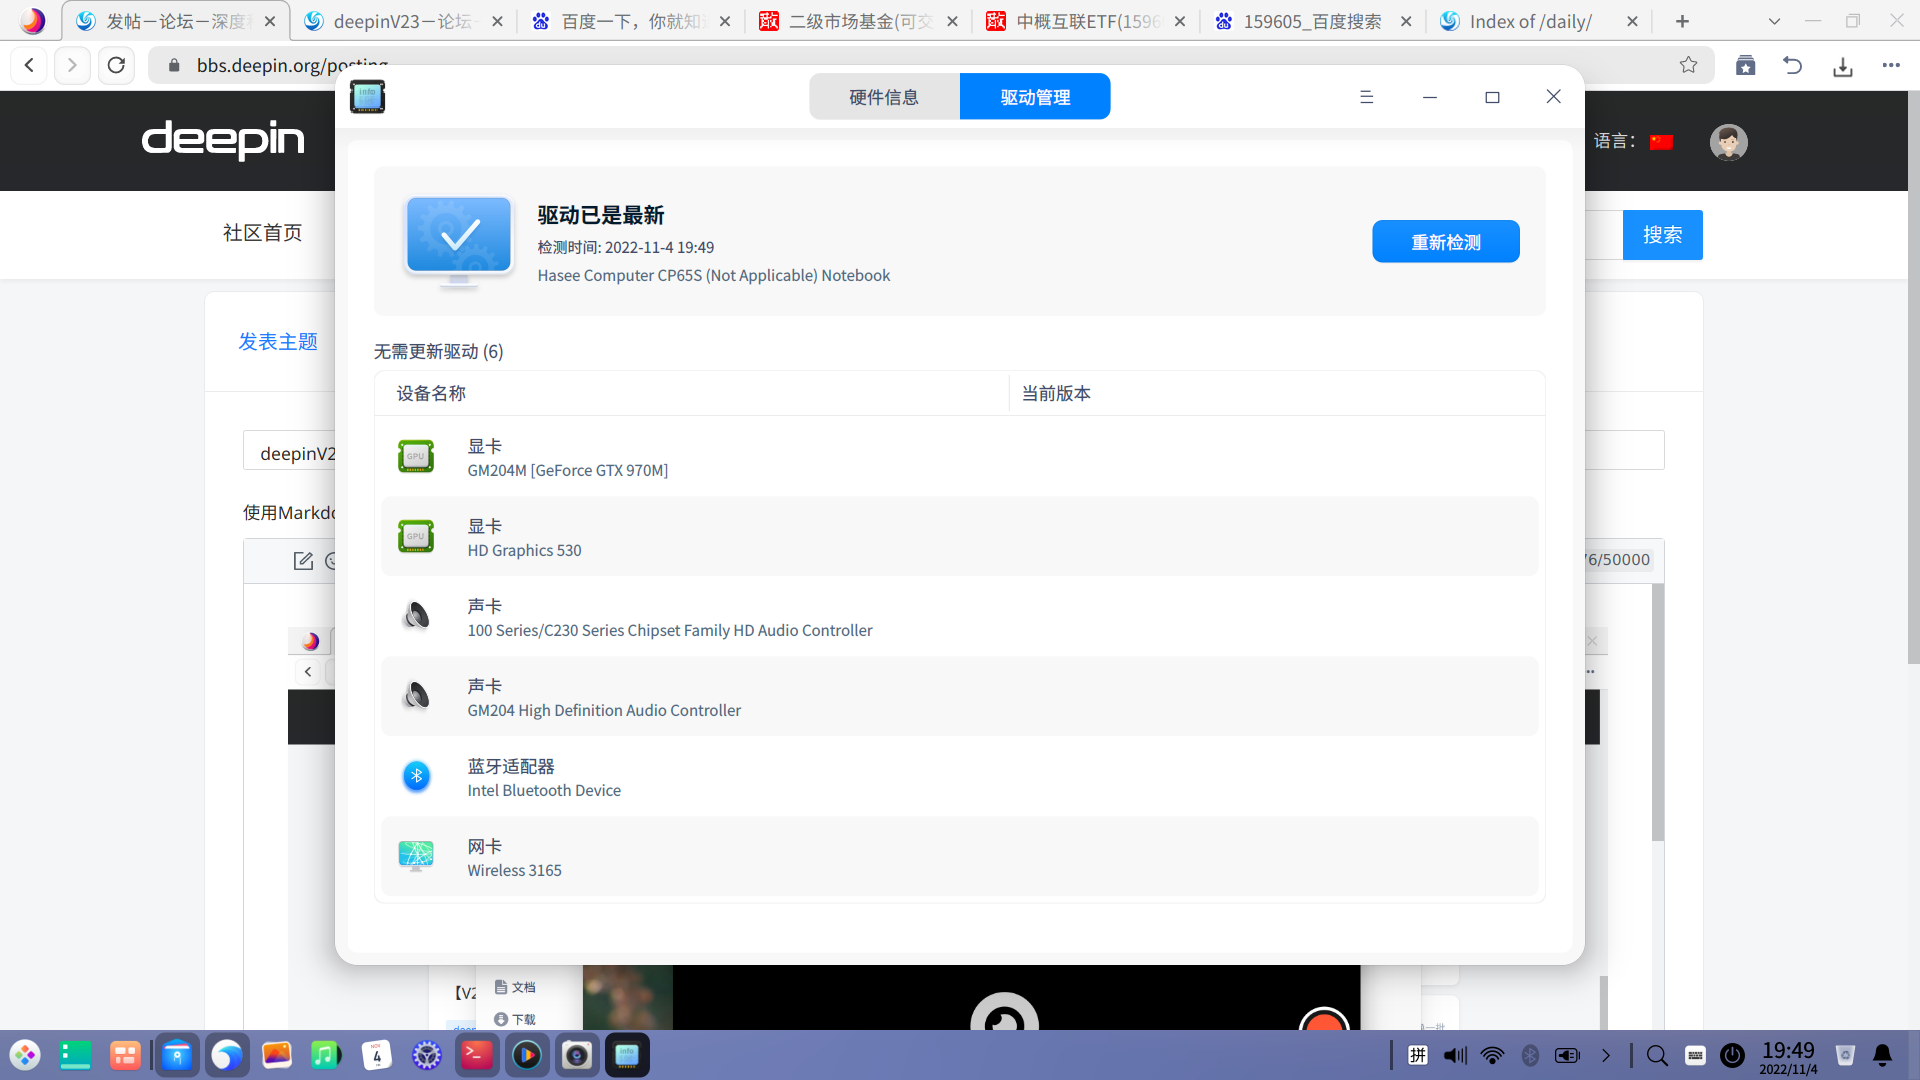Expand the browser tab list chevron

[1774, 21]
